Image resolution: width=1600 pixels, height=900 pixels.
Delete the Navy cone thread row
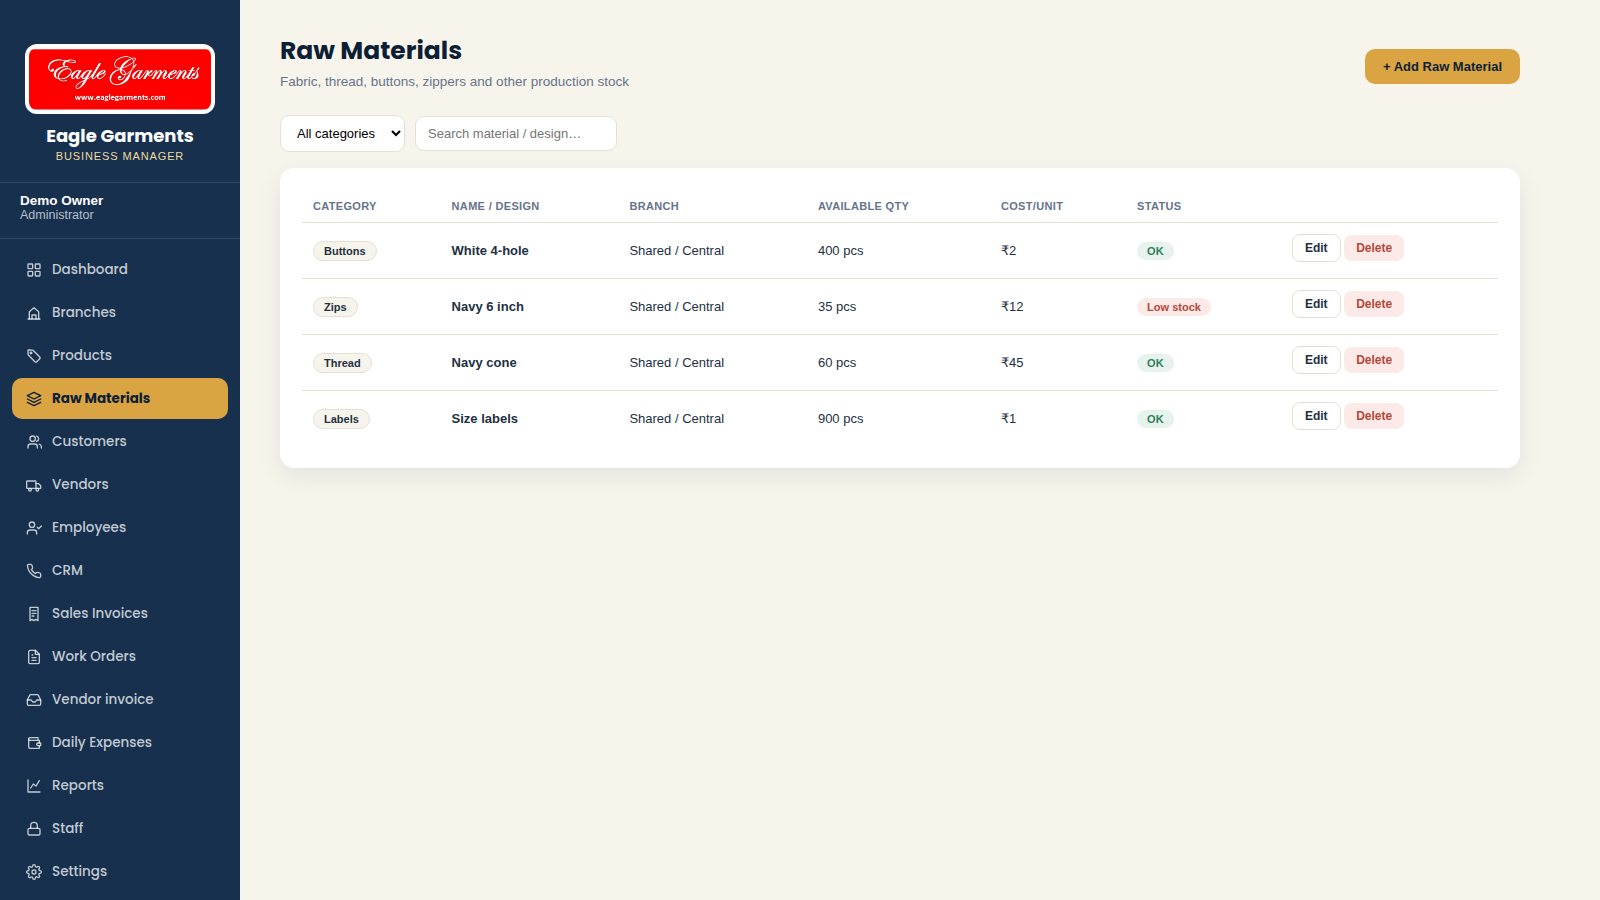point(1374,360)
